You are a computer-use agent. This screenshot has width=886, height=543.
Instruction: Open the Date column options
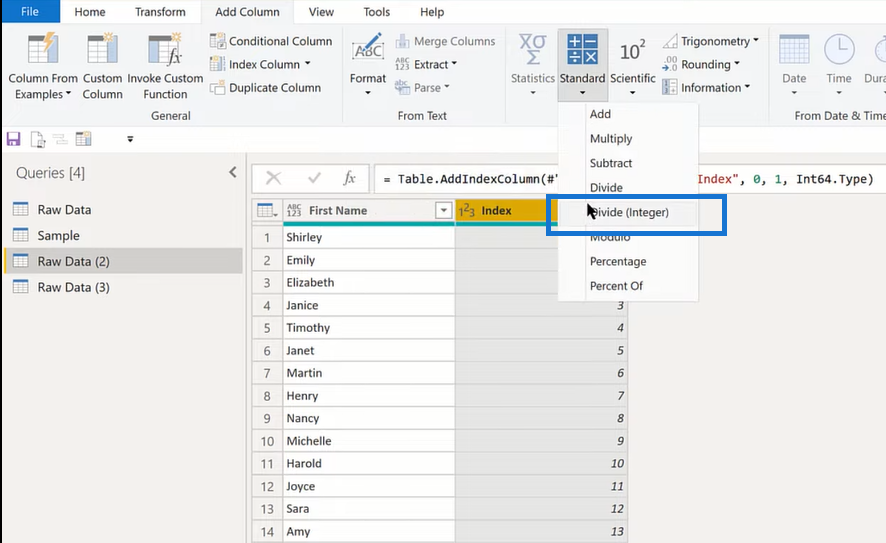click(x=794, y=64)
